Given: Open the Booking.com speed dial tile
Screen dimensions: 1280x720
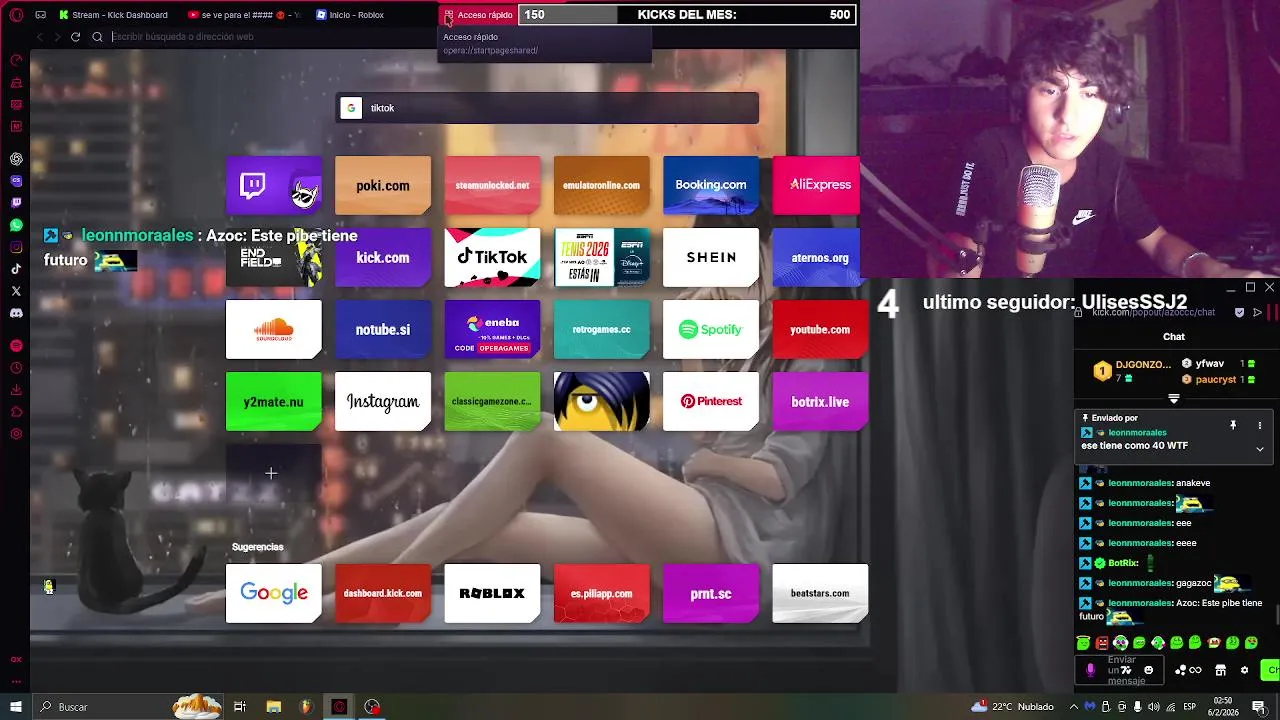Looking at the screenshot, I should pos(711,185).
